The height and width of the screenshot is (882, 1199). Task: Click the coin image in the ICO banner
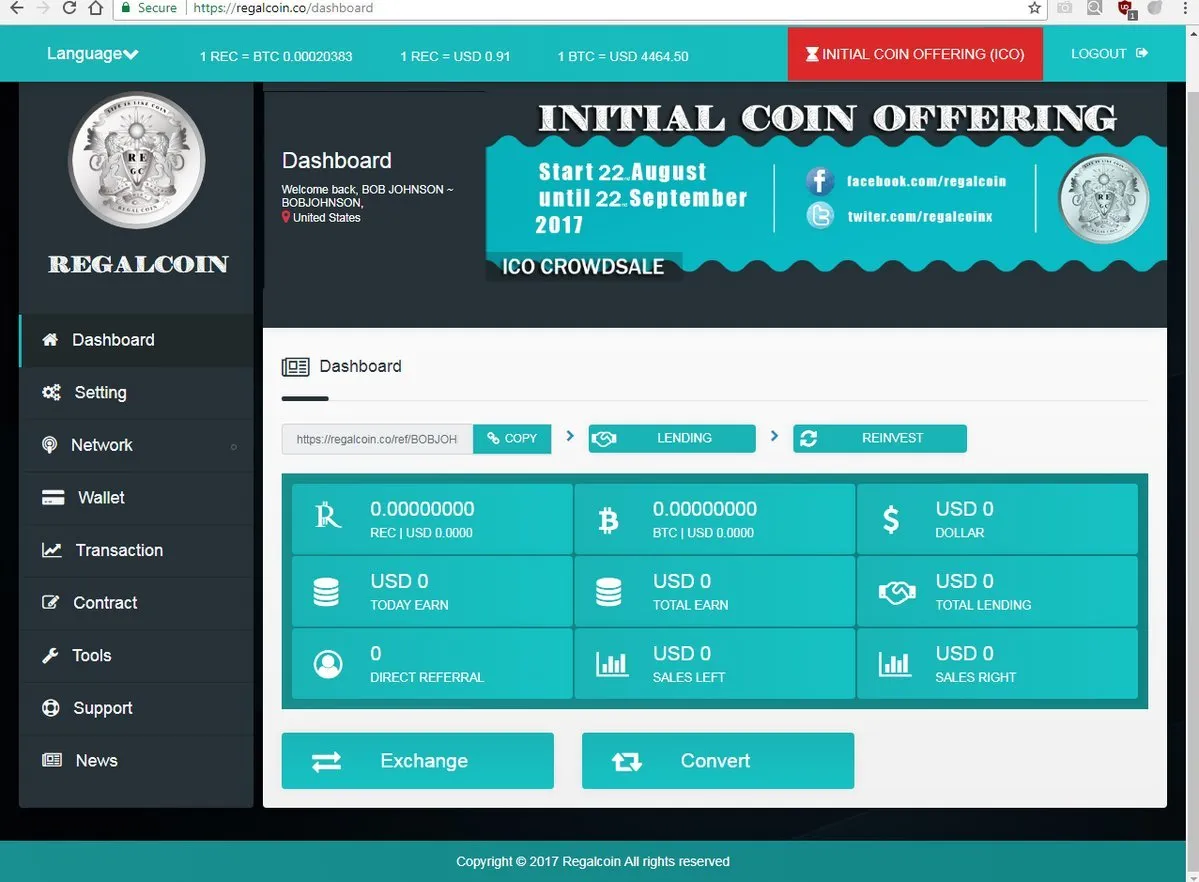(x=1103, y=199)
